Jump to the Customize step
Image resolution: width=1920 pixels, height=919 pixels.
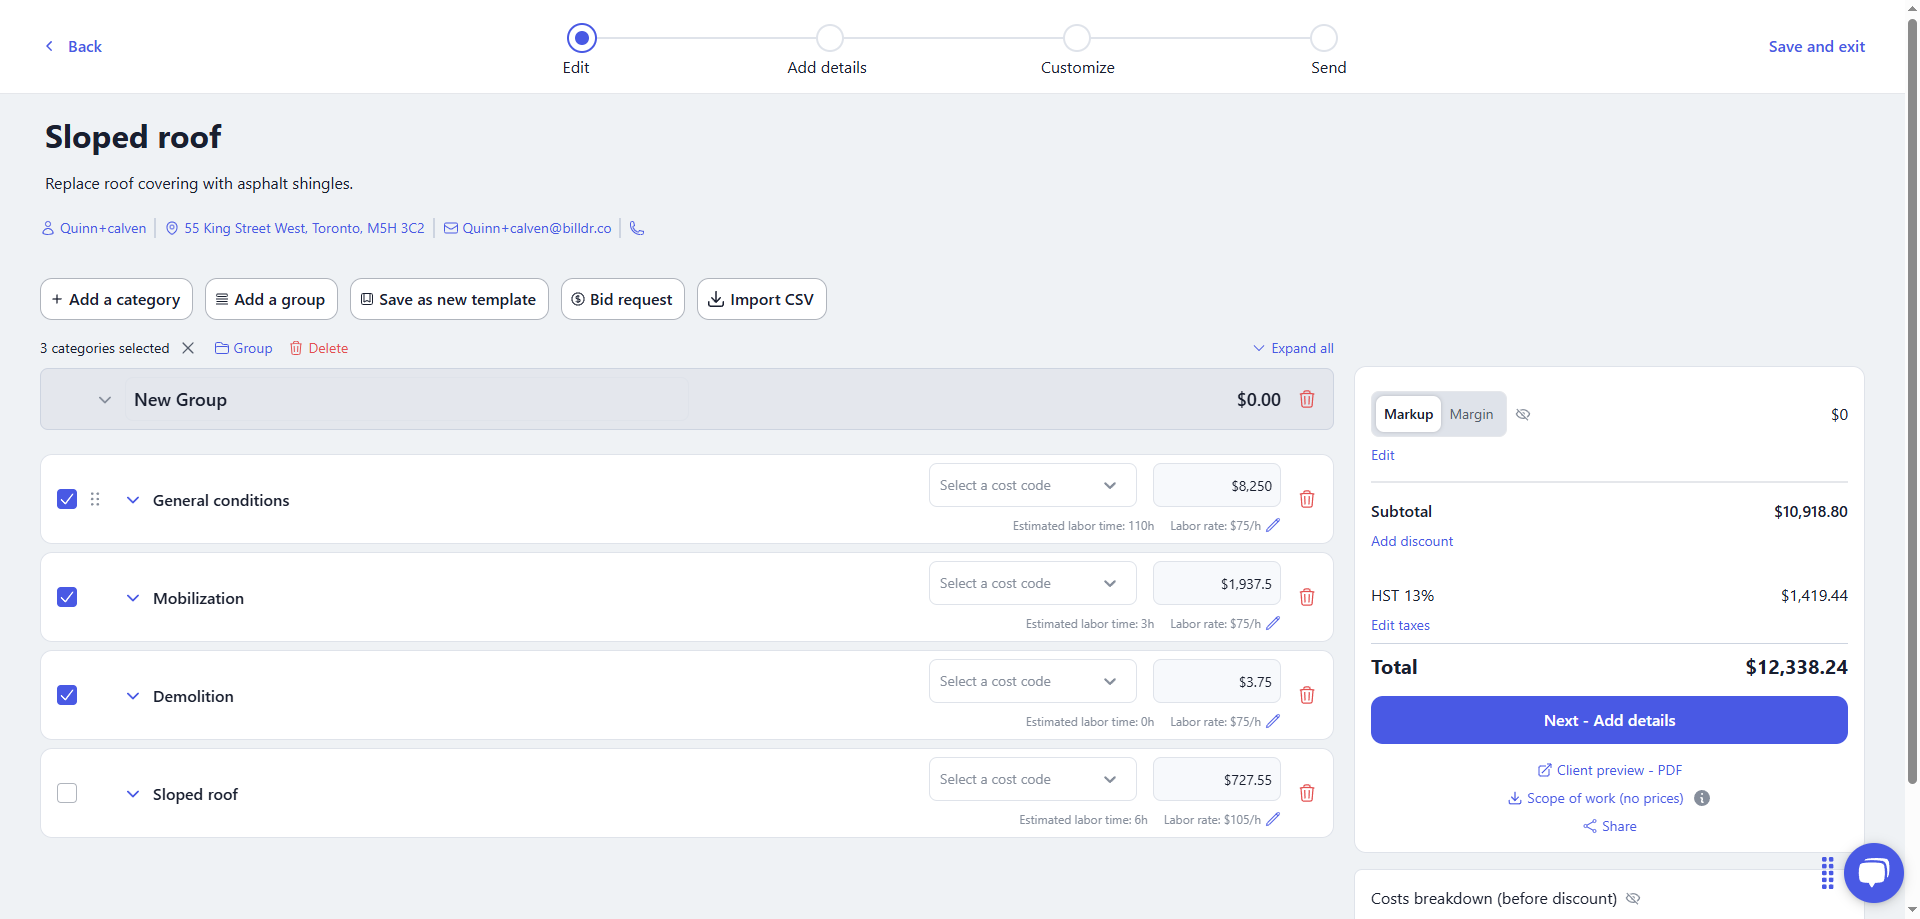pos(1076,38)
